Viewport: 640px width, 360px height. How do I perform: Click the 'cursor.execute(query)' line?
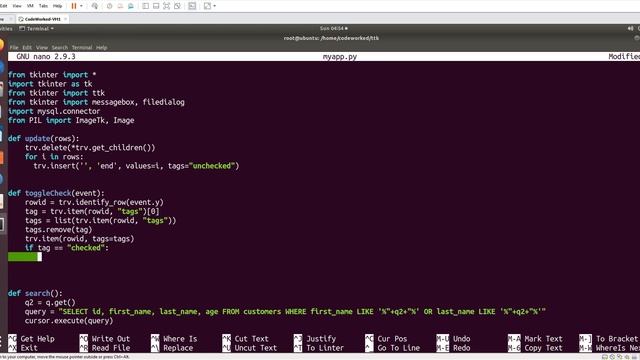click(x=69, y=320)
